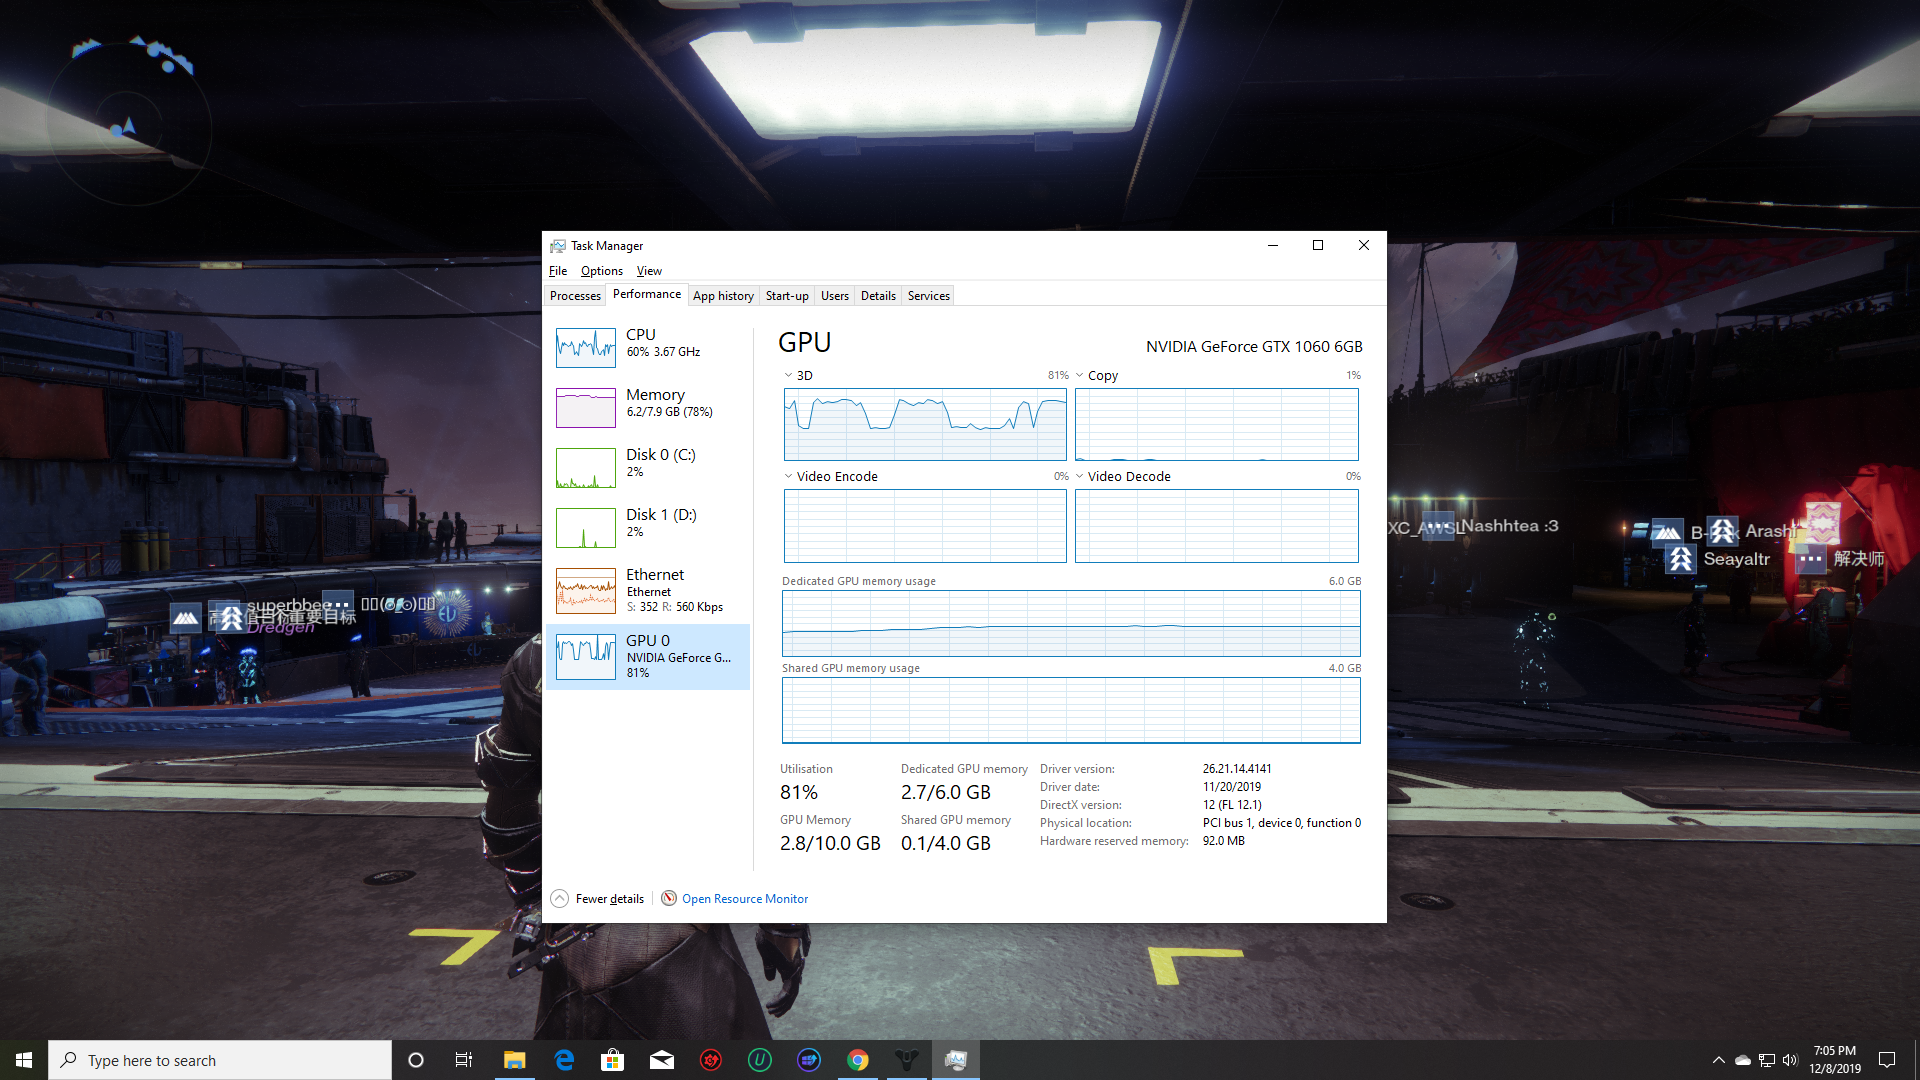Image resolution: width=1920 pixels, height=1080 pixels.
Task: Open Resource Monitor link
Action: (744, 899)
